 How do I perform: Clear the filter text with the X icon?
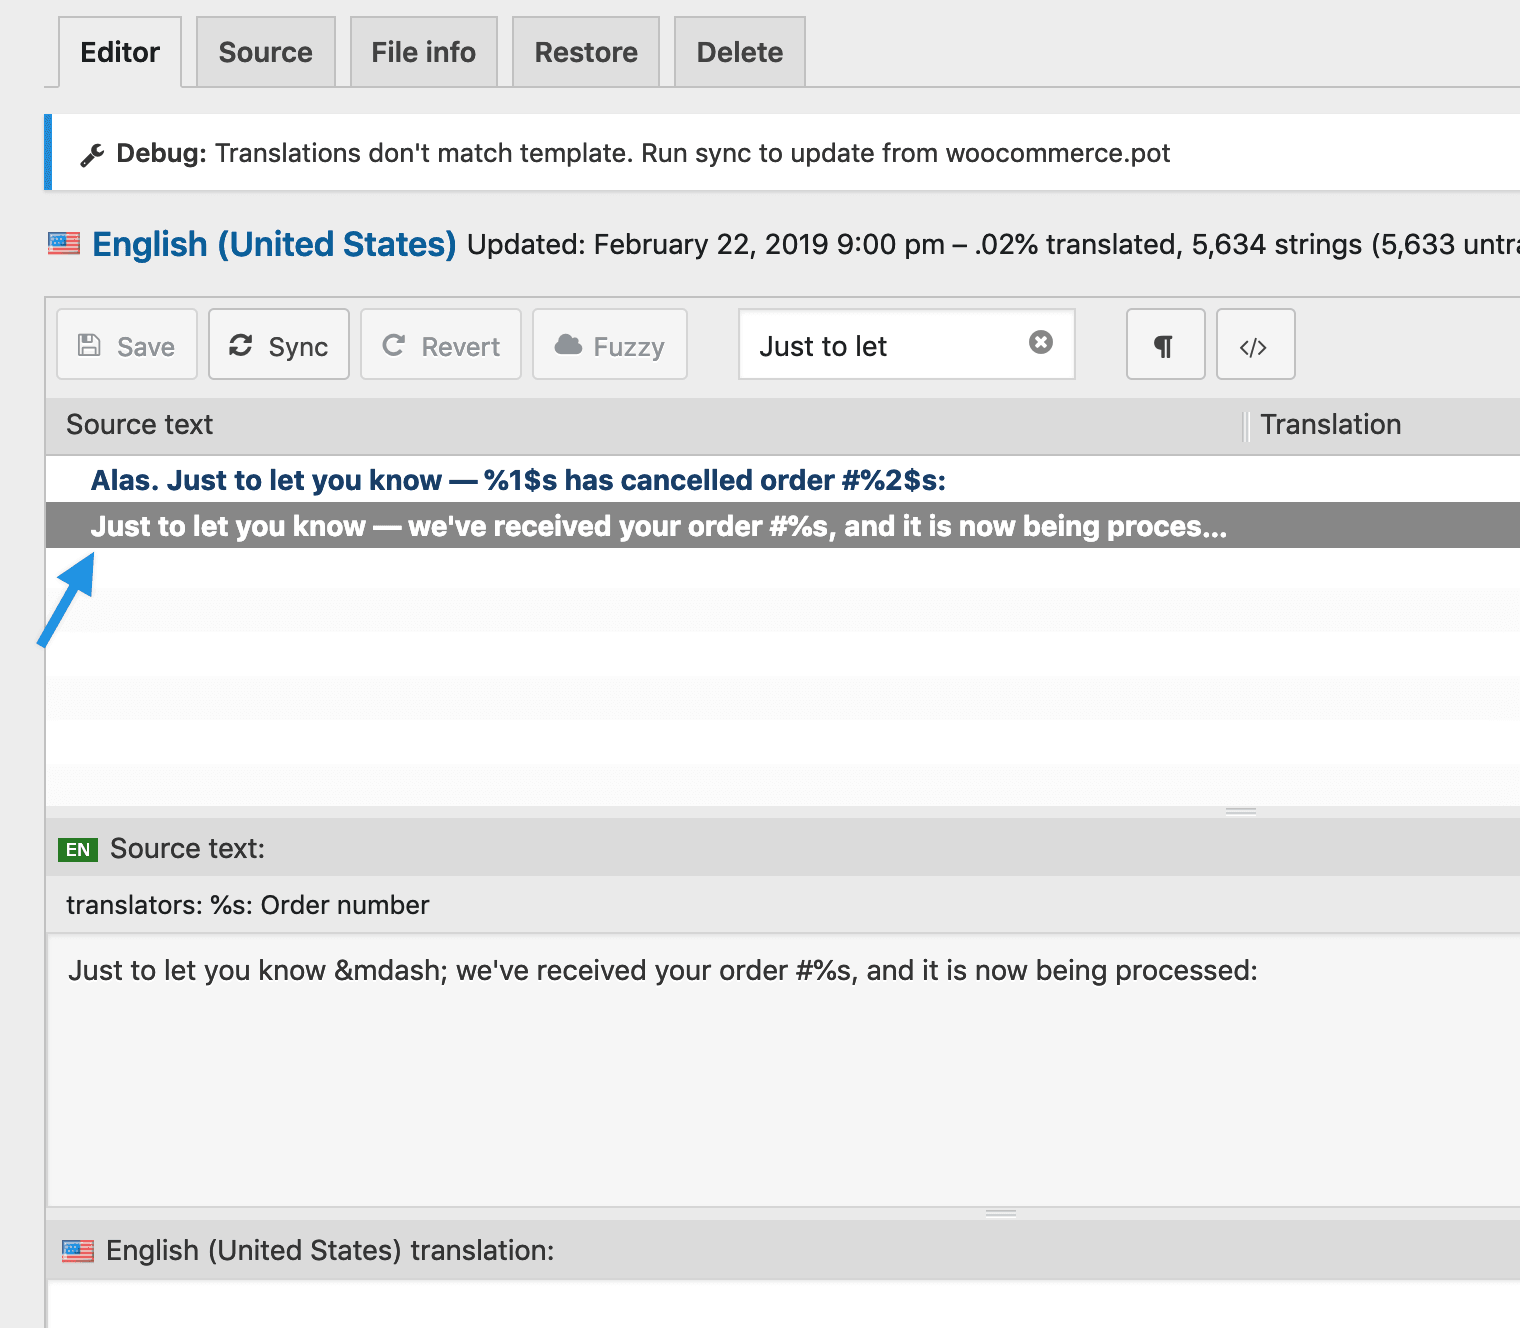coord(1041,343)
